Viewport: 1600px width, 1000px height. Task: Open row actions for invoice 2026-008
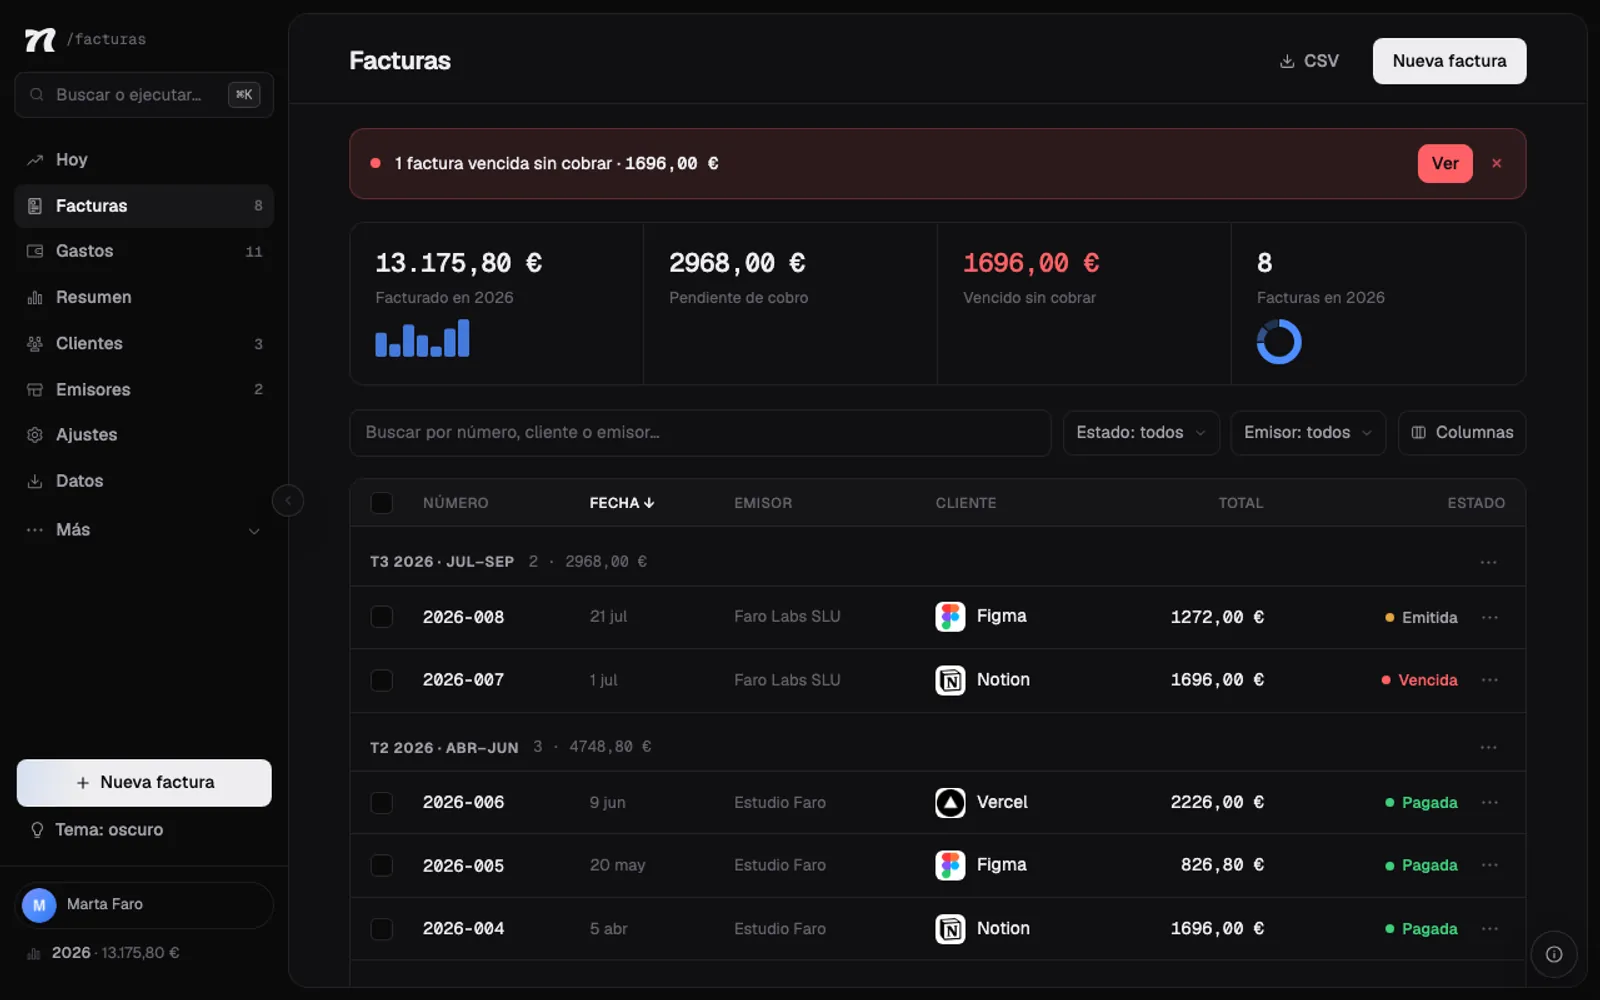1490,617
